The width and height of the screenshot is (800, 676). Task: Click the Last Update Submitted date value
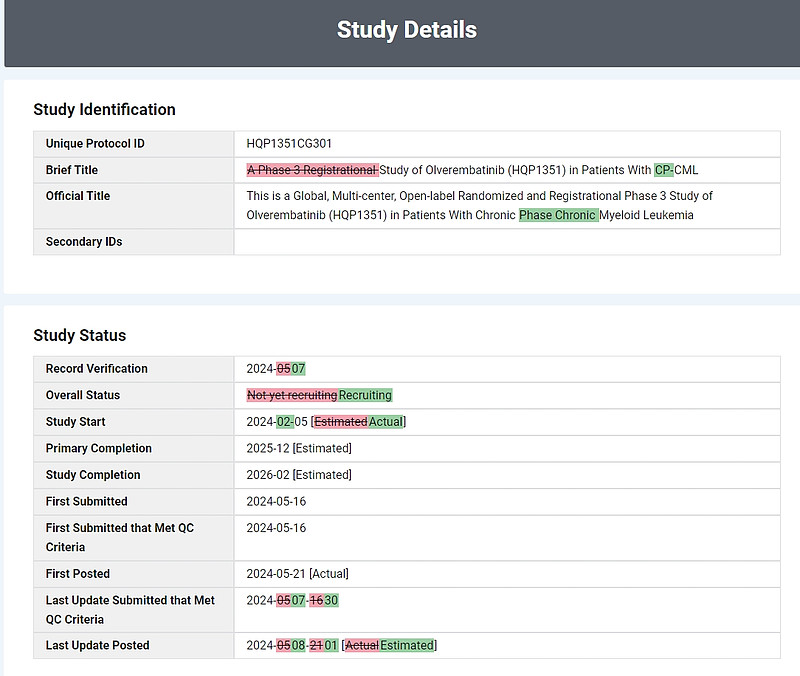point(292,600)
